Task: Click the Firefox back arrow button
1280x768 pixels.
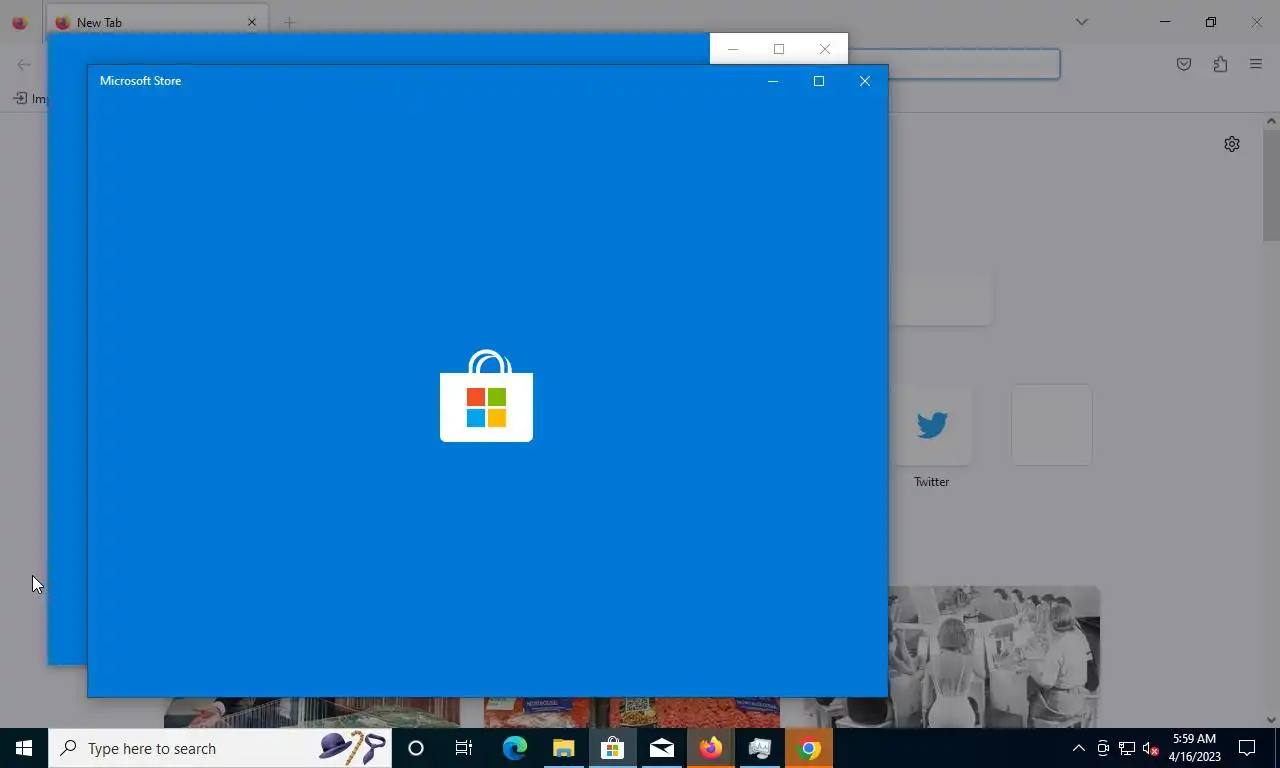Action: (x=24, y=64)
